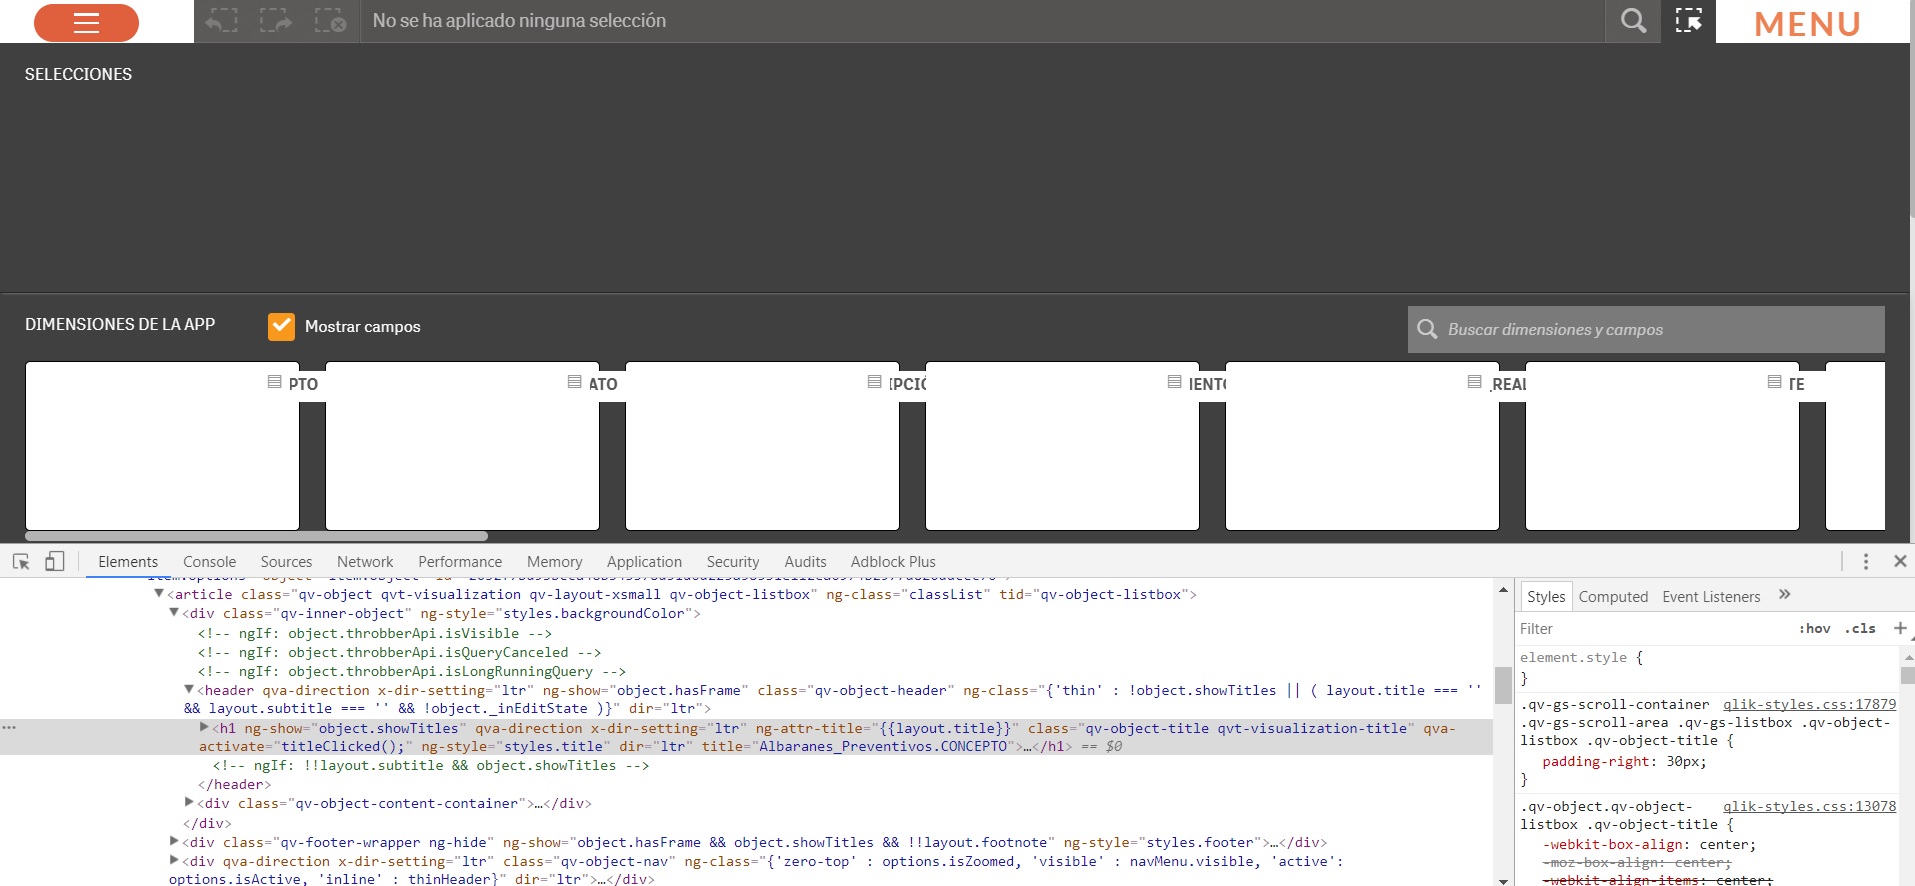Click the list icon beside PTO

274,382
